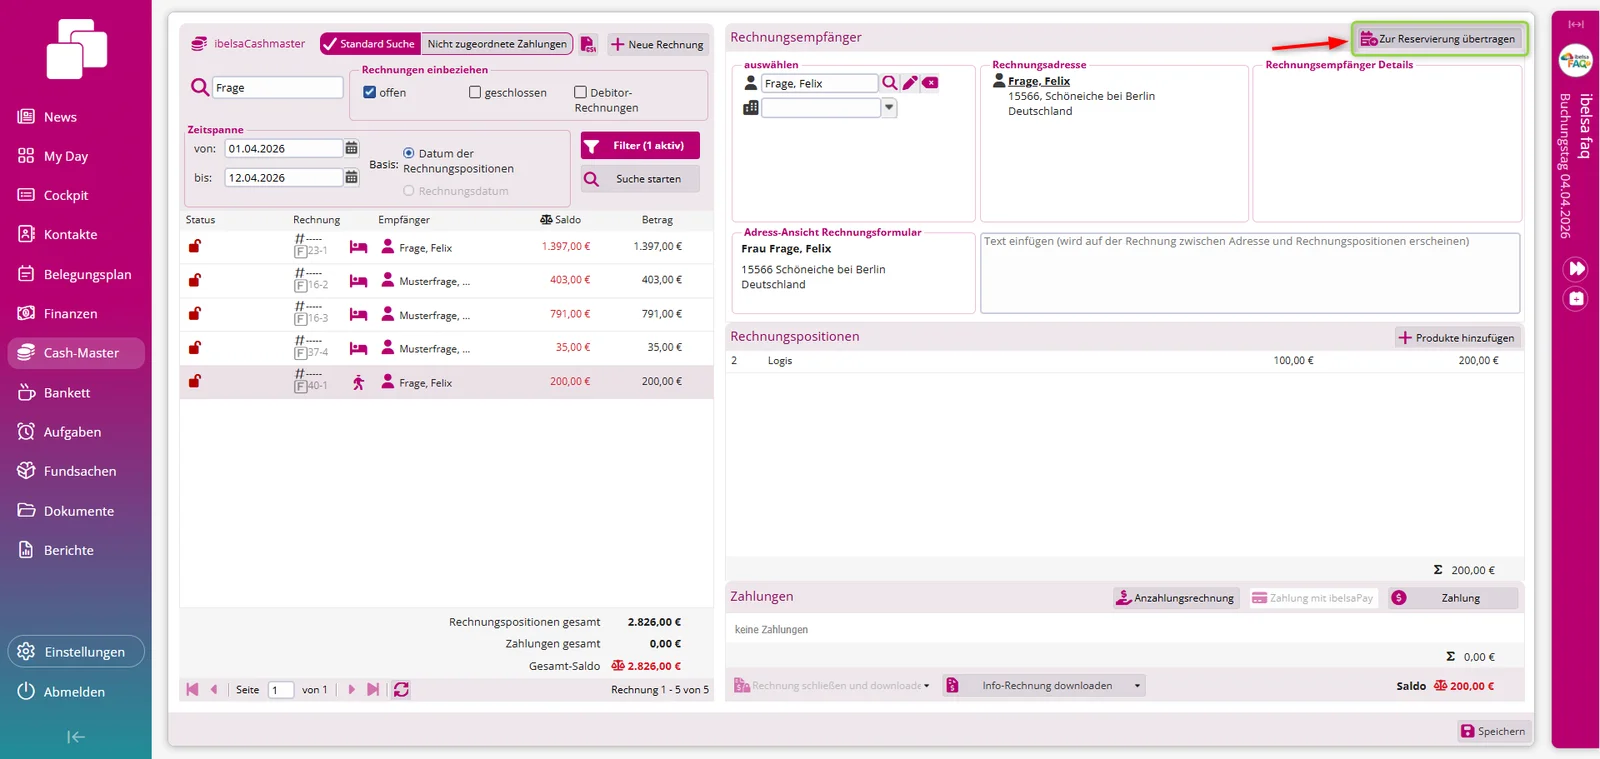Click Zur Reservierung übertragen button
Image resolution: width=1600 pixels, height=759 pixels.
[1439, 39]
